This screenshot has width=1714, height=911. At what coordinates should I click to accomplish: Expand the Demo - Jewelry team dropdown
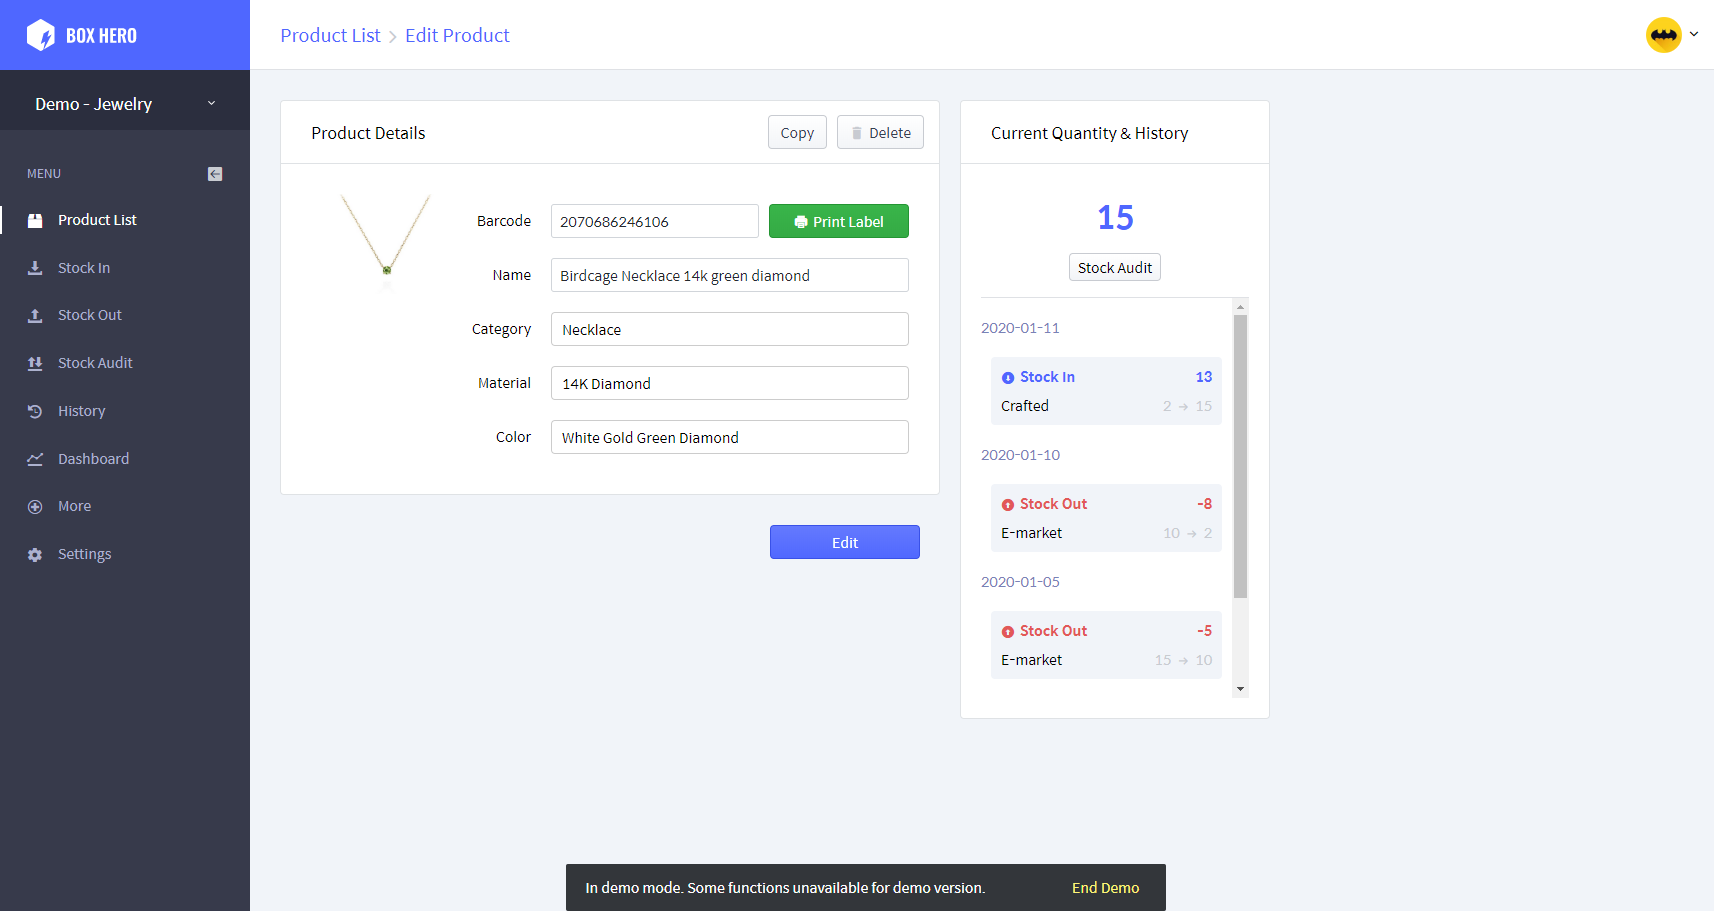point(125,104)
